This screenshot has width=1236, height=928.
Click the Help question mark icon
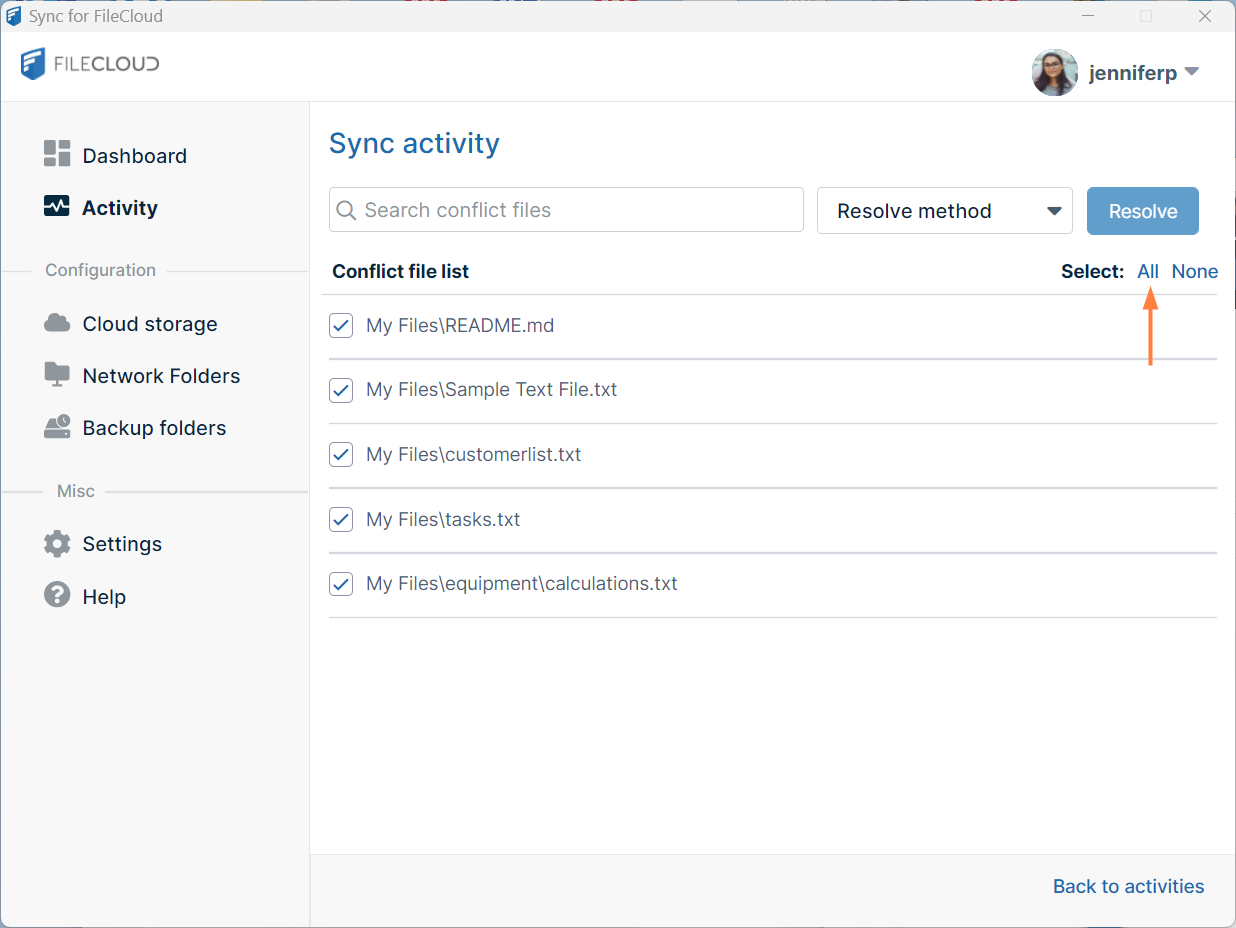[57, 596]
